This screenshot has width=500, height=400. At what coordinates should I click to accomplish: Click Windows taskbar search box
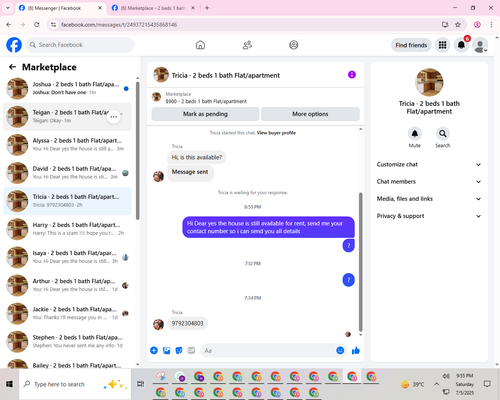pos(75,384)
